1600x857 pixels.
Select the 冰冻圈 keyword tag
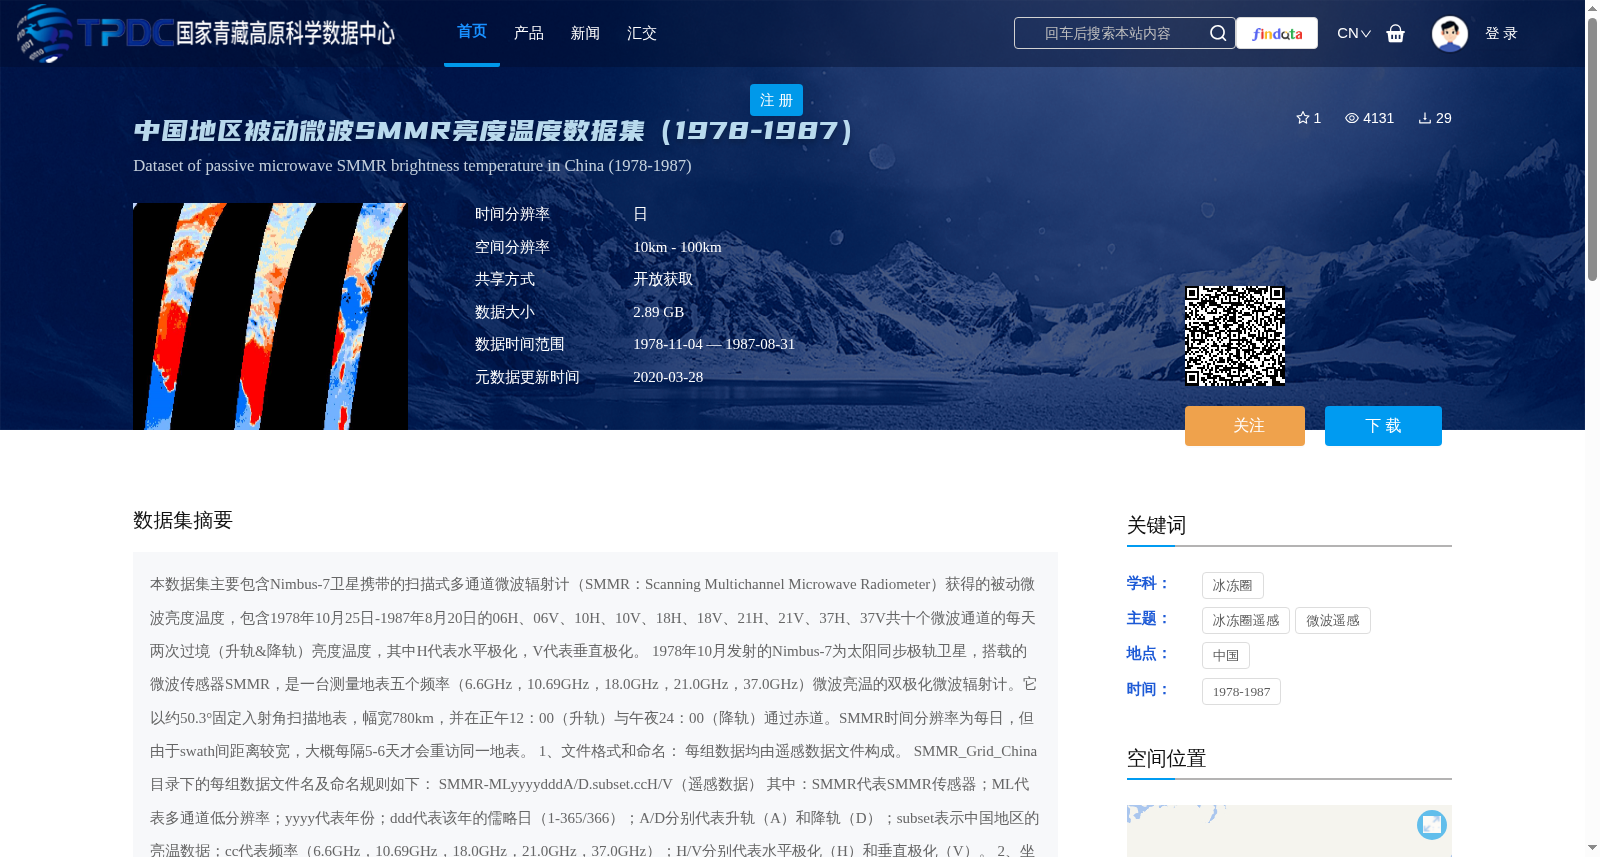click(x=1232, y=585)
